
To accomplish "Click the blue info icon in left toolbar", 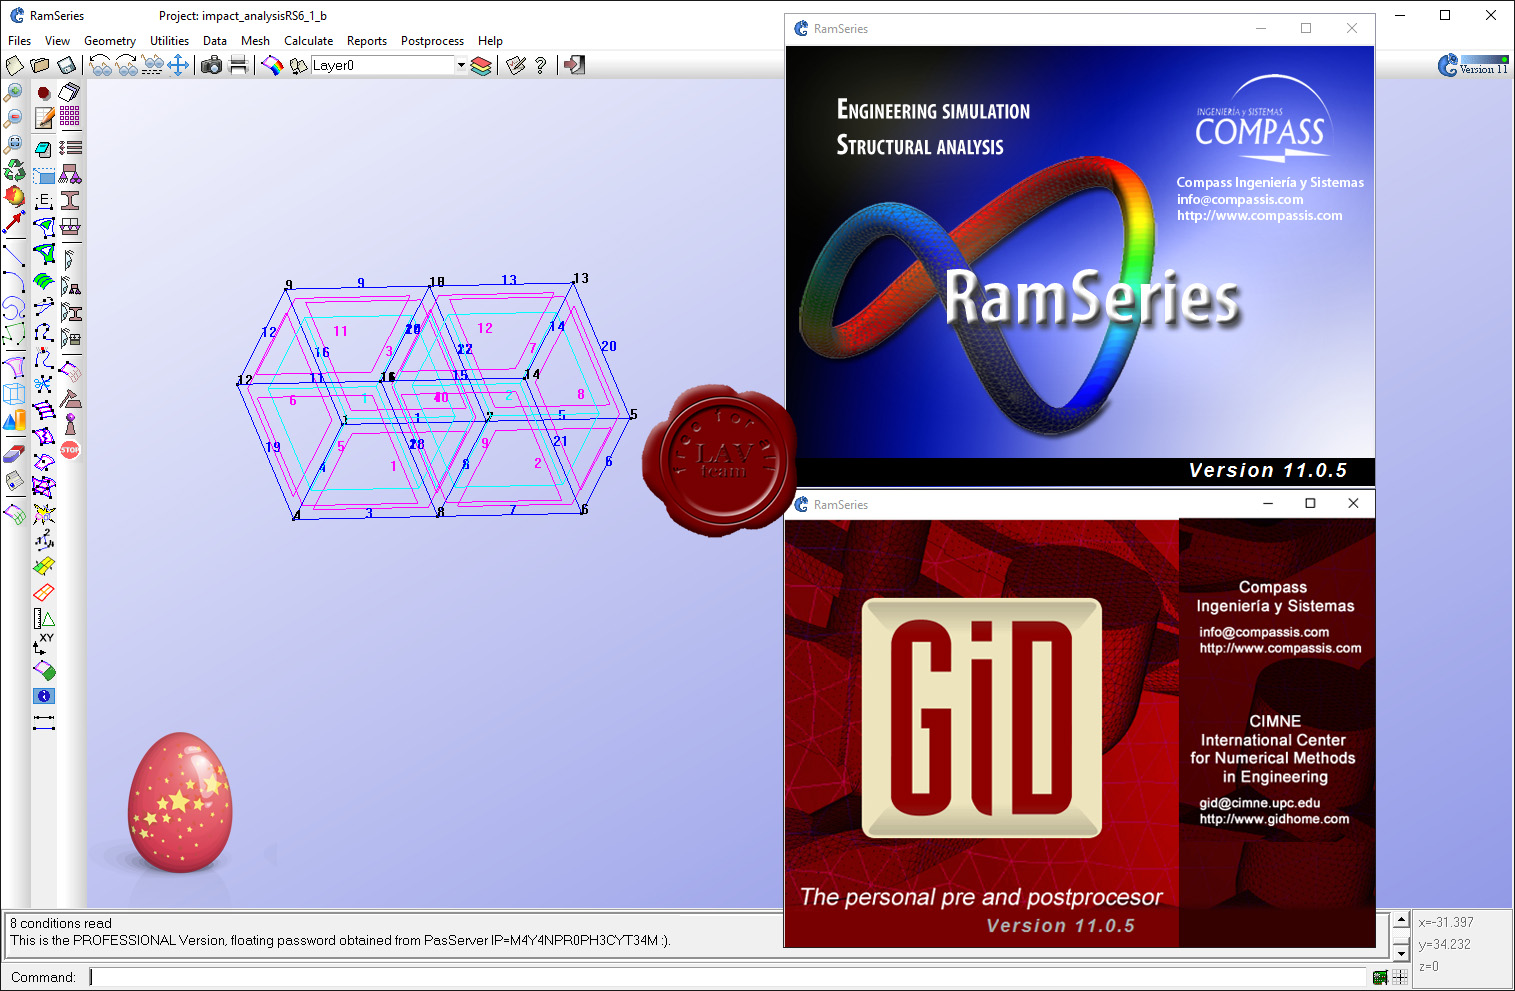I will tap(44, 696).
